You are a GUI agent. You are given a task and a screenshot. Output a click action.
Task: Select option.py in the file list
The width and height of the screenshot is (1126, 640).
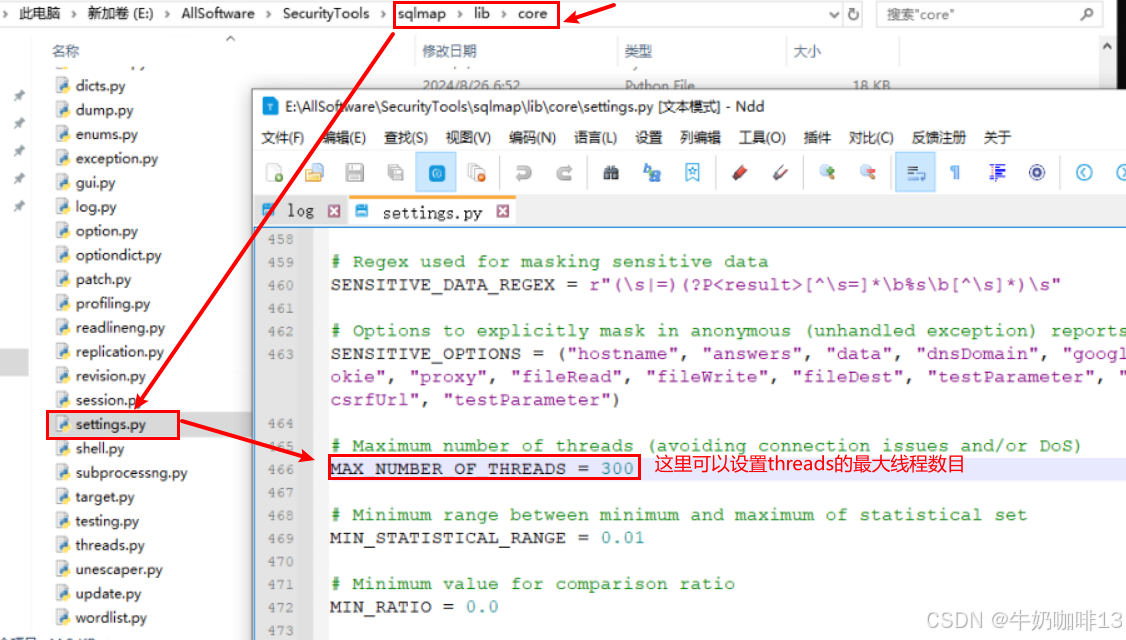[106, 231]
